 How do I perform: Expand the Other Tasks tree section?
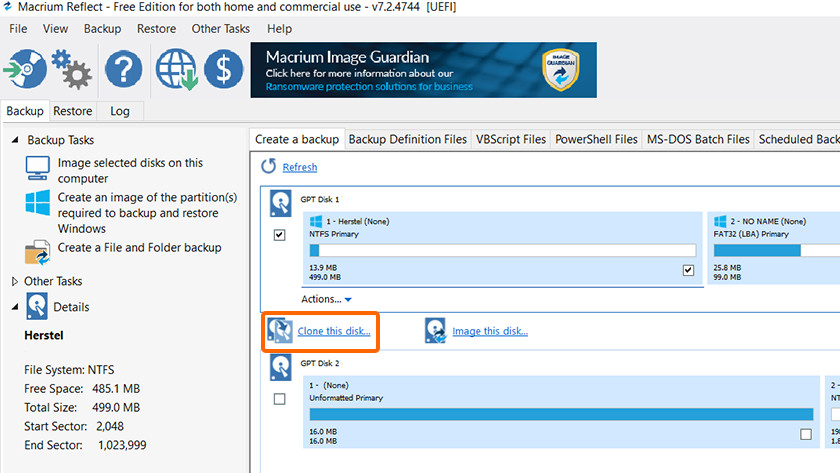point(14,281)
